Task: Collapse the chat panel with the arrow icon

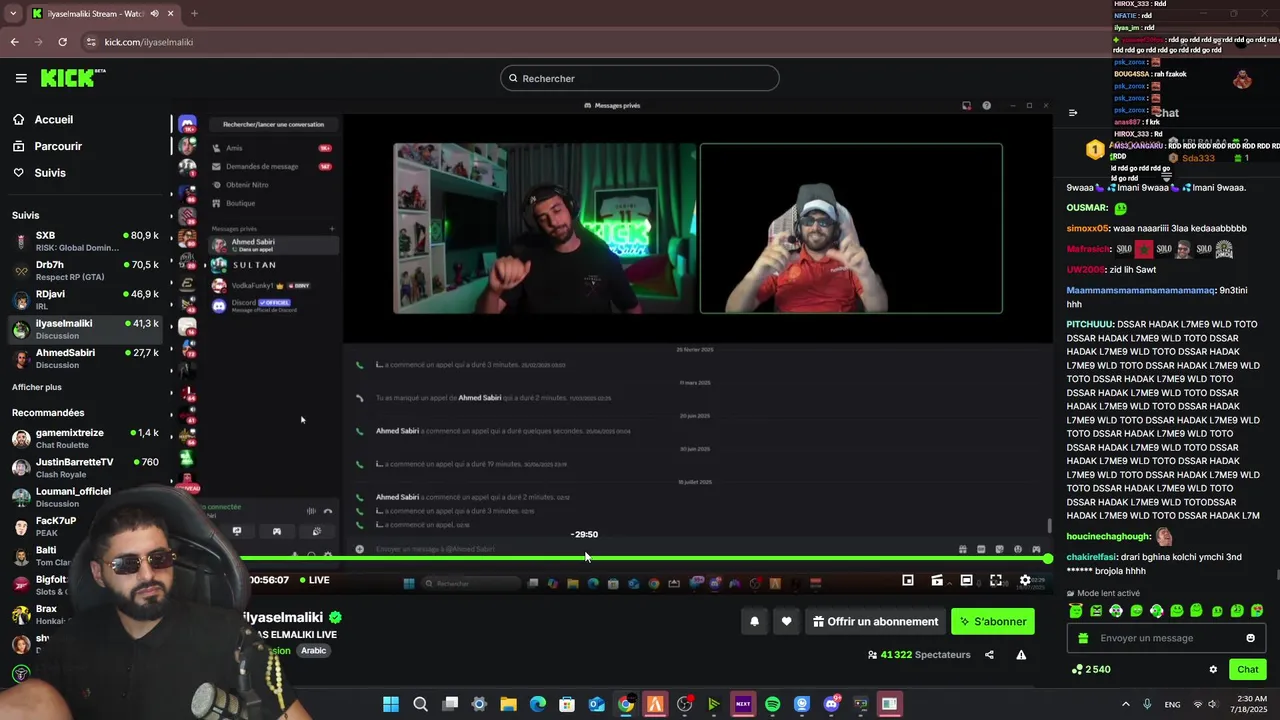Action: click(x=1073, y=113)
